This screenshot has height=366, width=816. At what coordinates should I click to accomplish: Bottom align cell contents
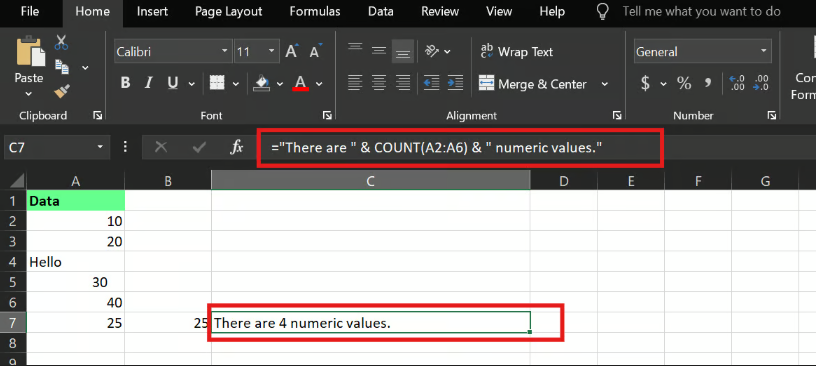click(x=403, y=51)
